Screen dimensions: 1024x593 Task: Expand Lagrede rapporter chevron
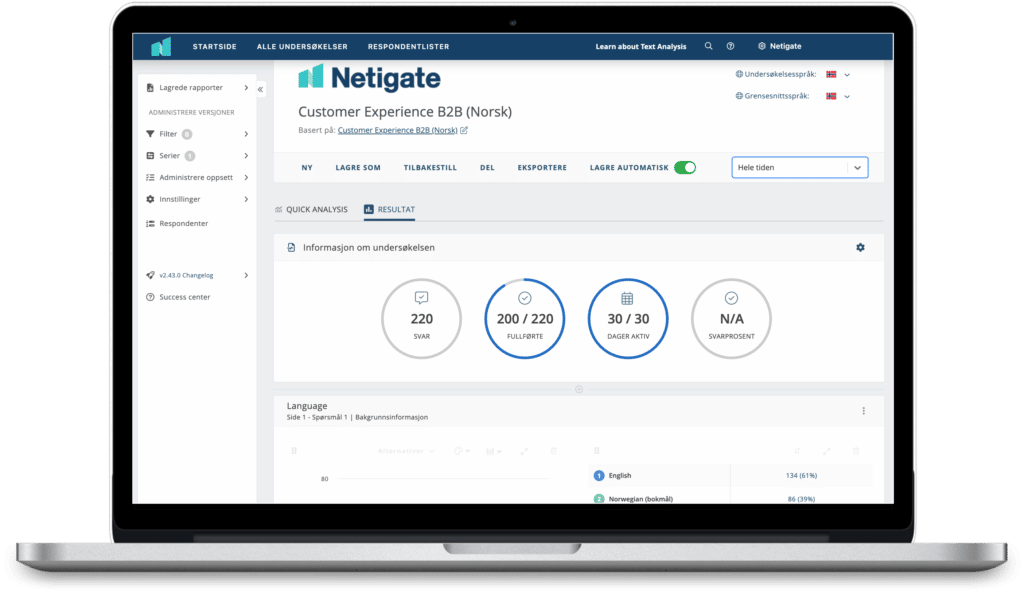click(x=246, y=88)
